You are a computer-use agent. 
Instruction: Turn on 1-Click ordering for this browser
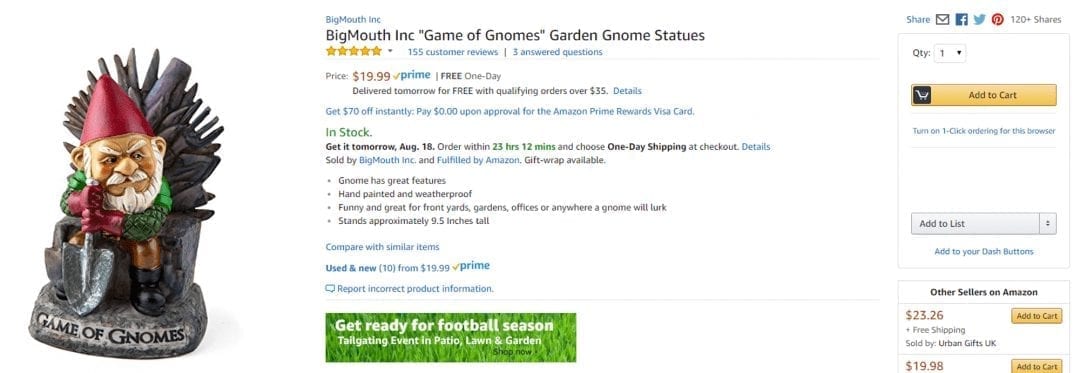point(984,131)
